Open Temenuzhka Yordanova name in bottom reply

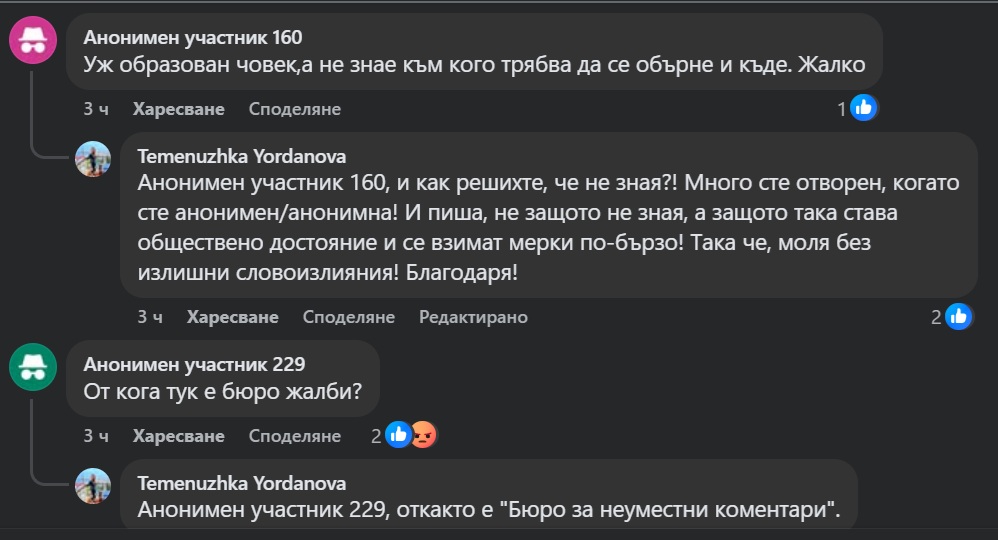242,483
